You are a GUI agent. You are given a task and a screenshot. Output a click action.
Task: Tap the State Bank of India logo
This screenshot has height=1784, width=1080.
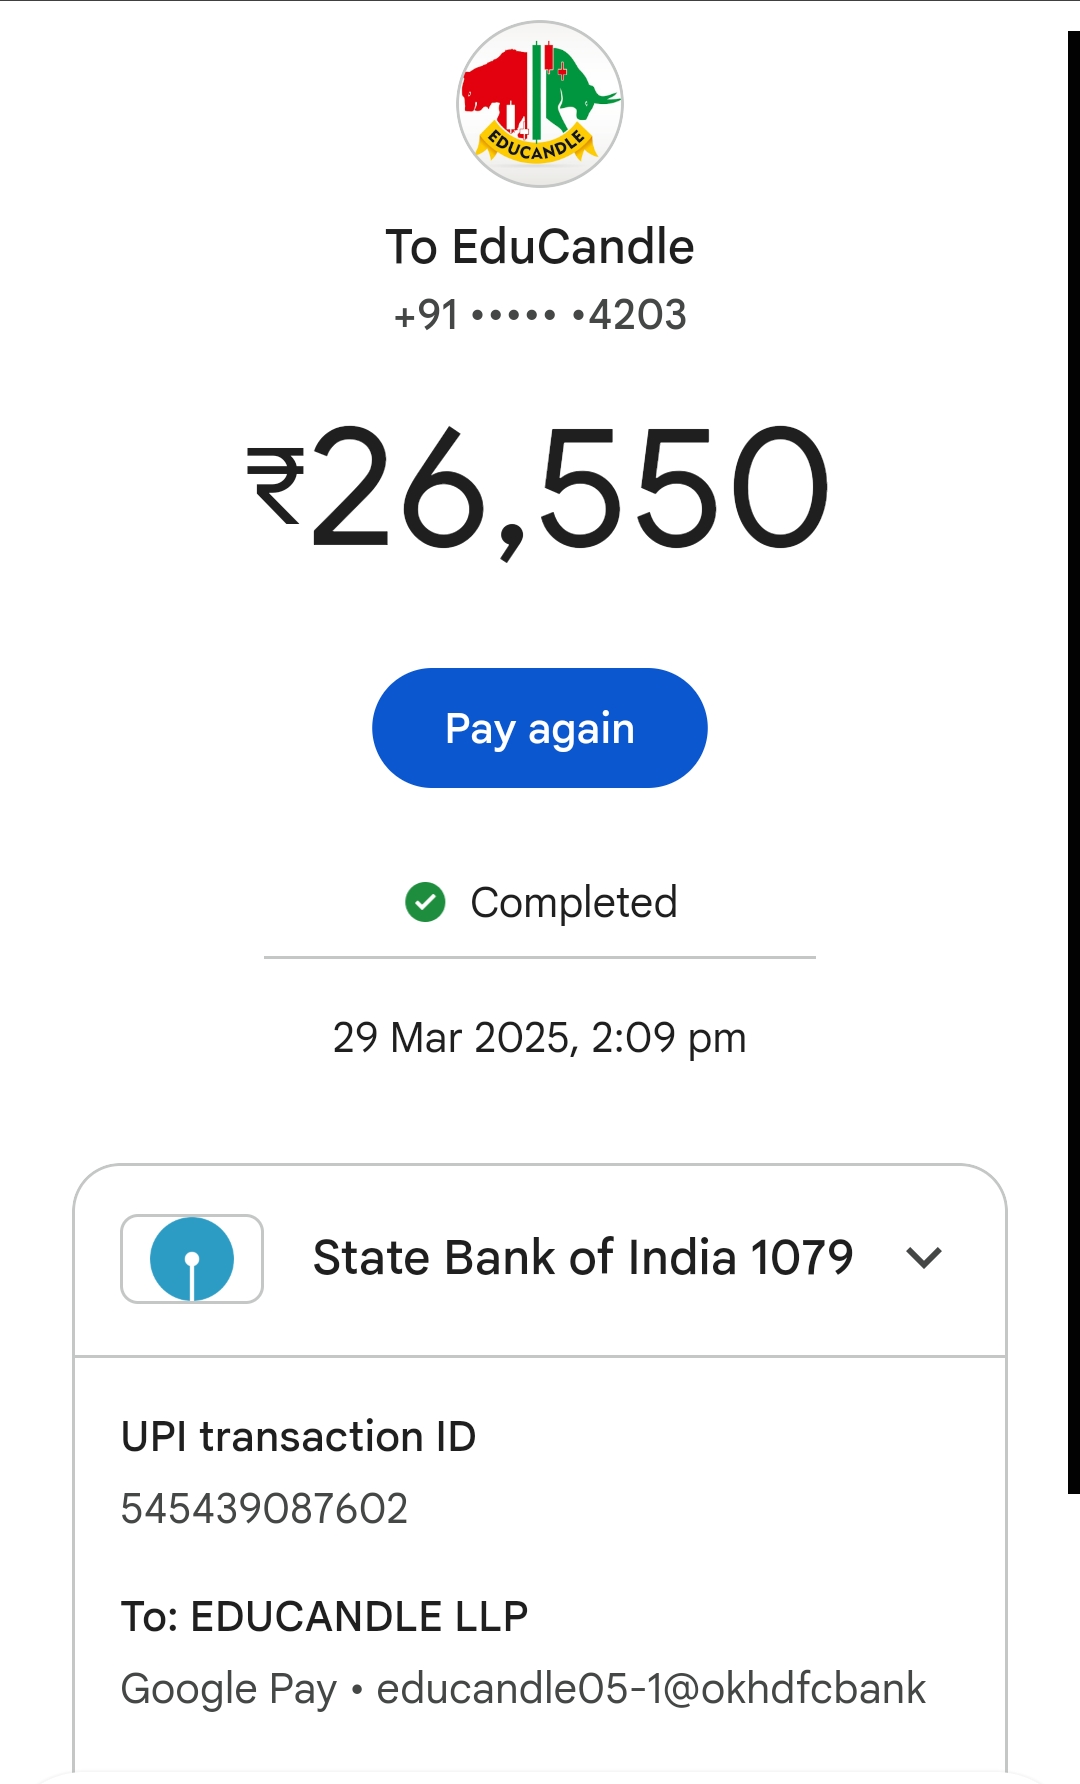(192, 1258)
